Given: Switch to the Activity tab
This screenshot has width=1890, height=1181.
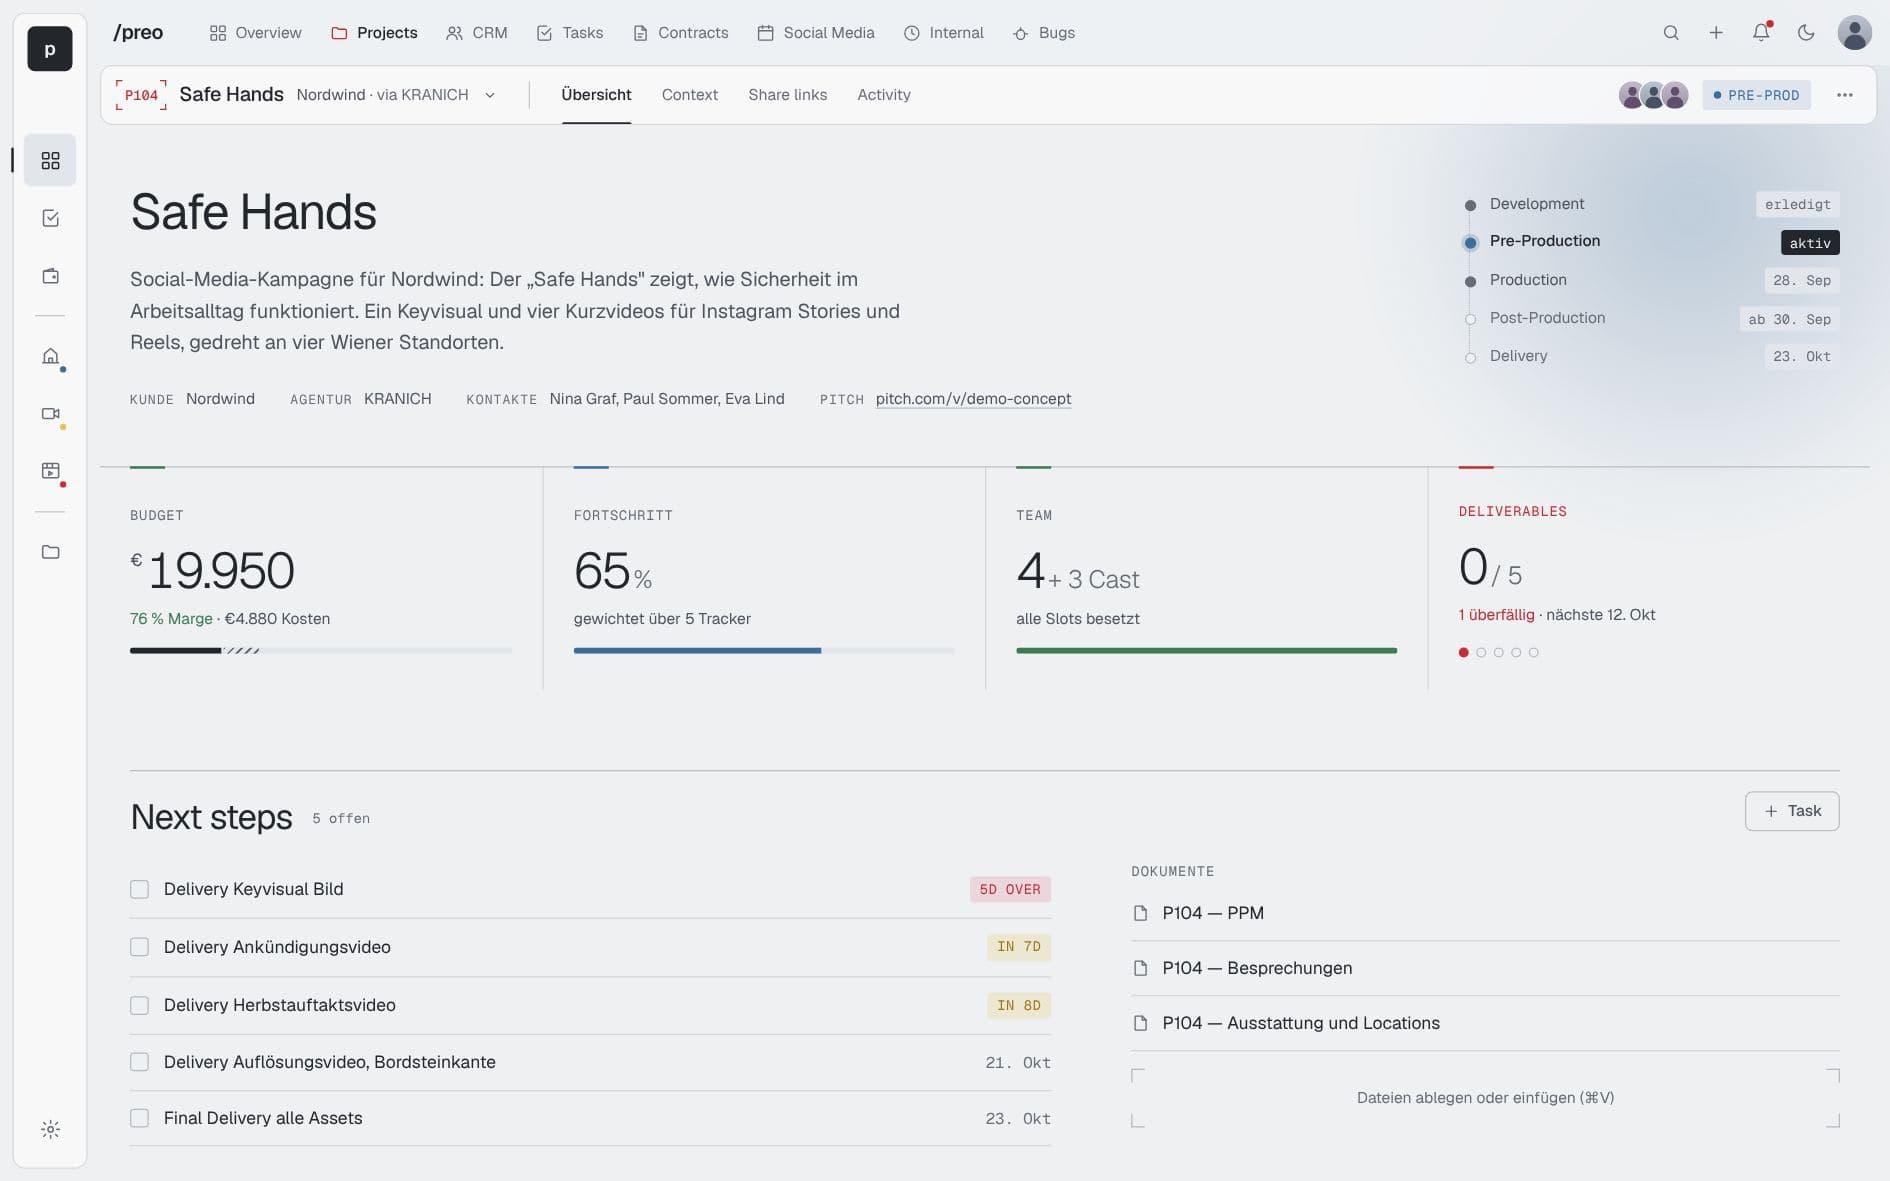Looking at the screenshot, I should coord(884,95).
